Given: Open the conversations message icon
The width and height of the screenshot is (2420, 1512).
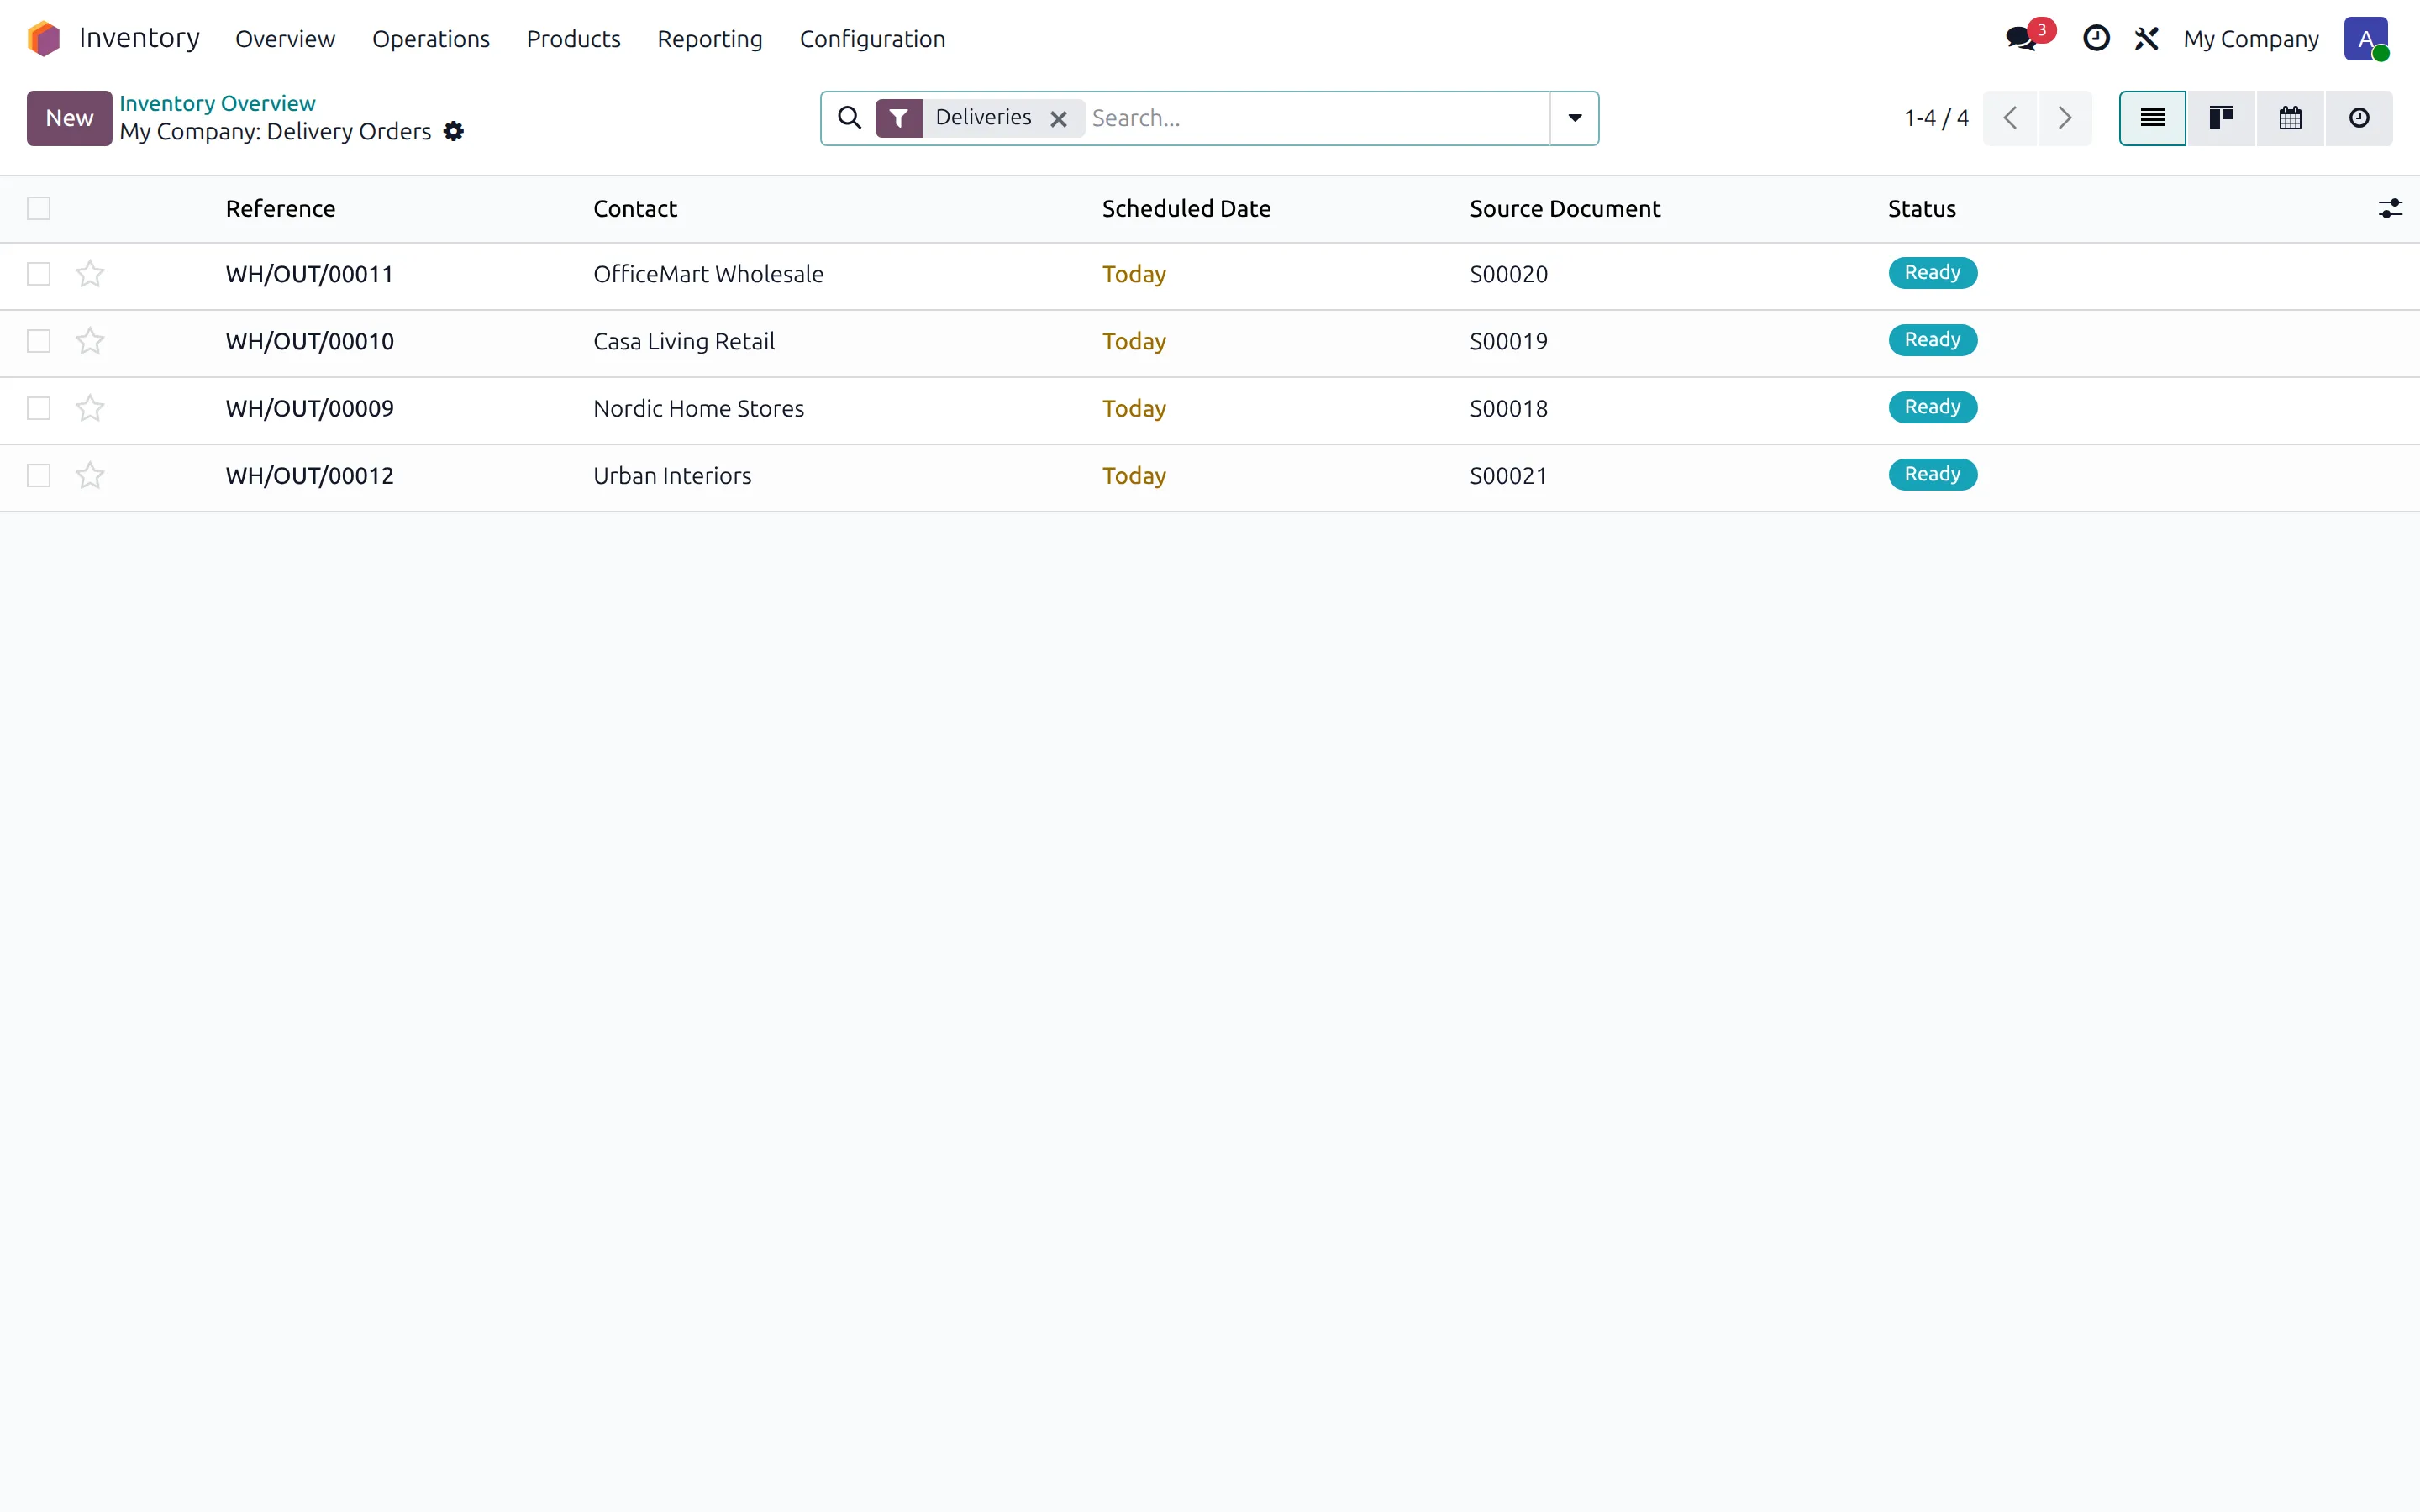Looking at the screenshot, I should [x=2021, y=39].
